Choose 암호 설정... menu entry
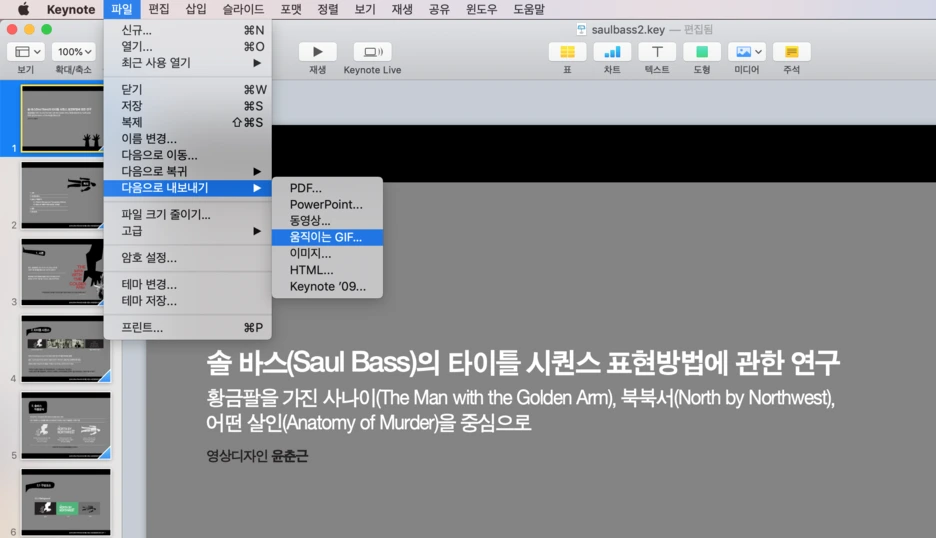 click(187, 258)
